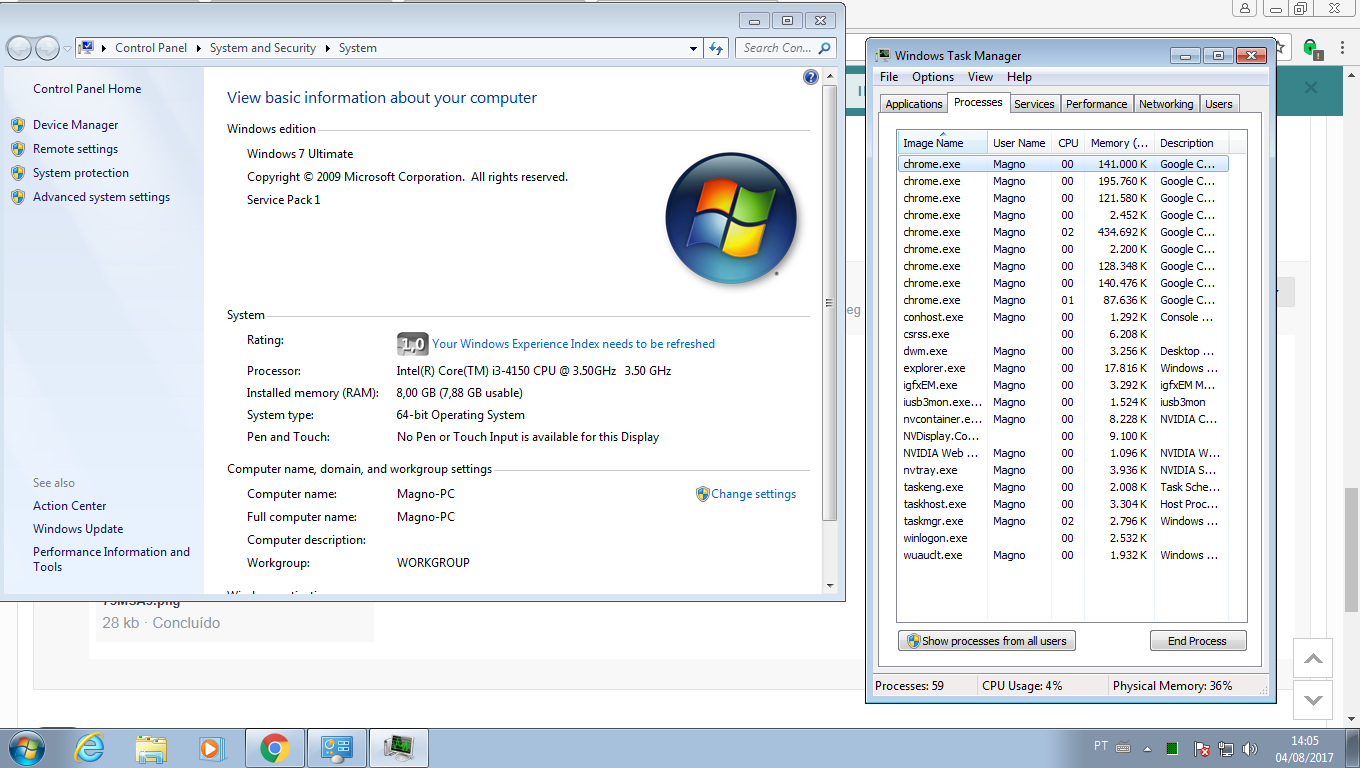Open the File menu in Task Manager

point(889,77)
